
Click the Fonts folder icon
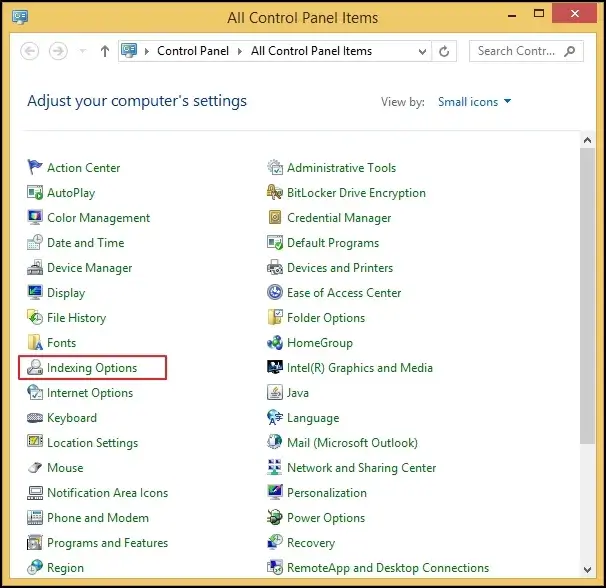coord(35,343)
